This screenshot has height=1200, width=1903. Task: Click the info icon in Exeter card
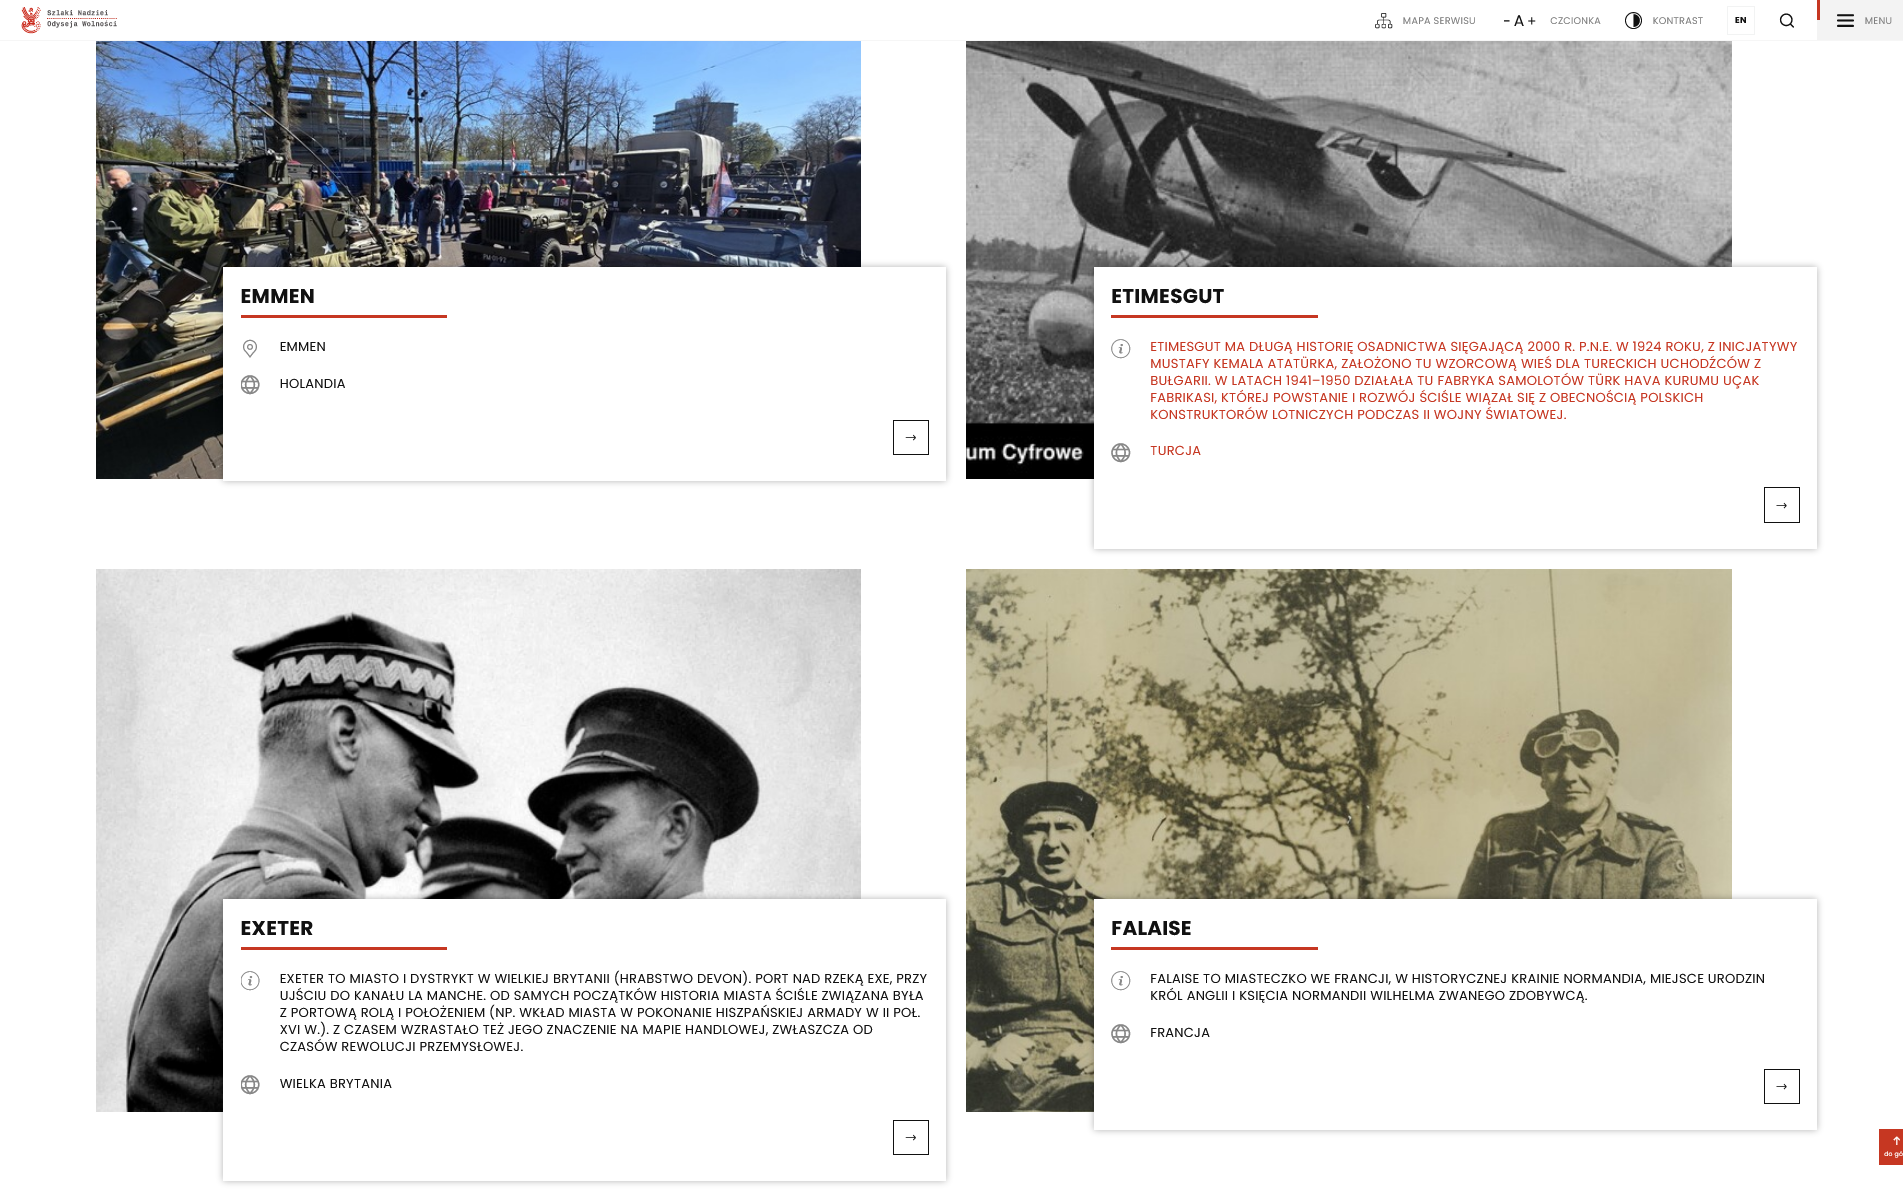250,981
